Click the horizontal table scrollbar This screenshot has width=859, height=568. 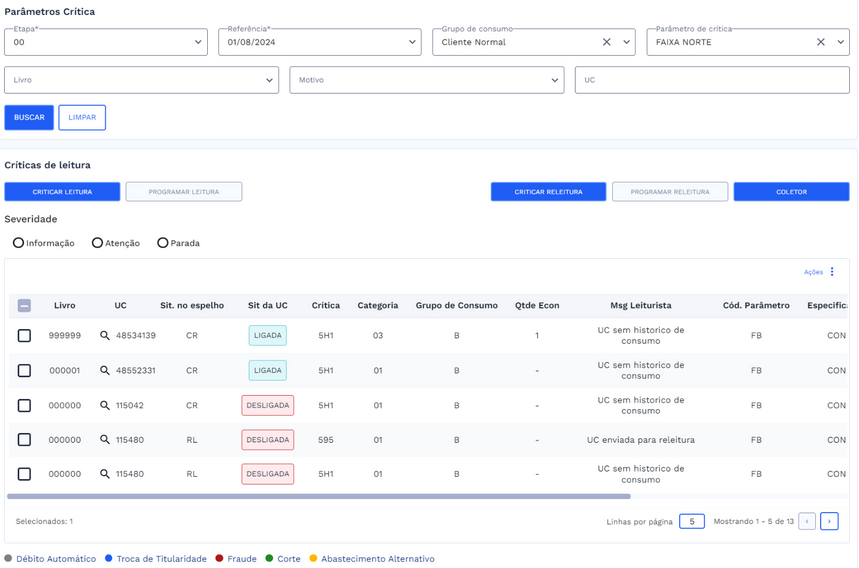pyautogui.click(x=318, y=496)
